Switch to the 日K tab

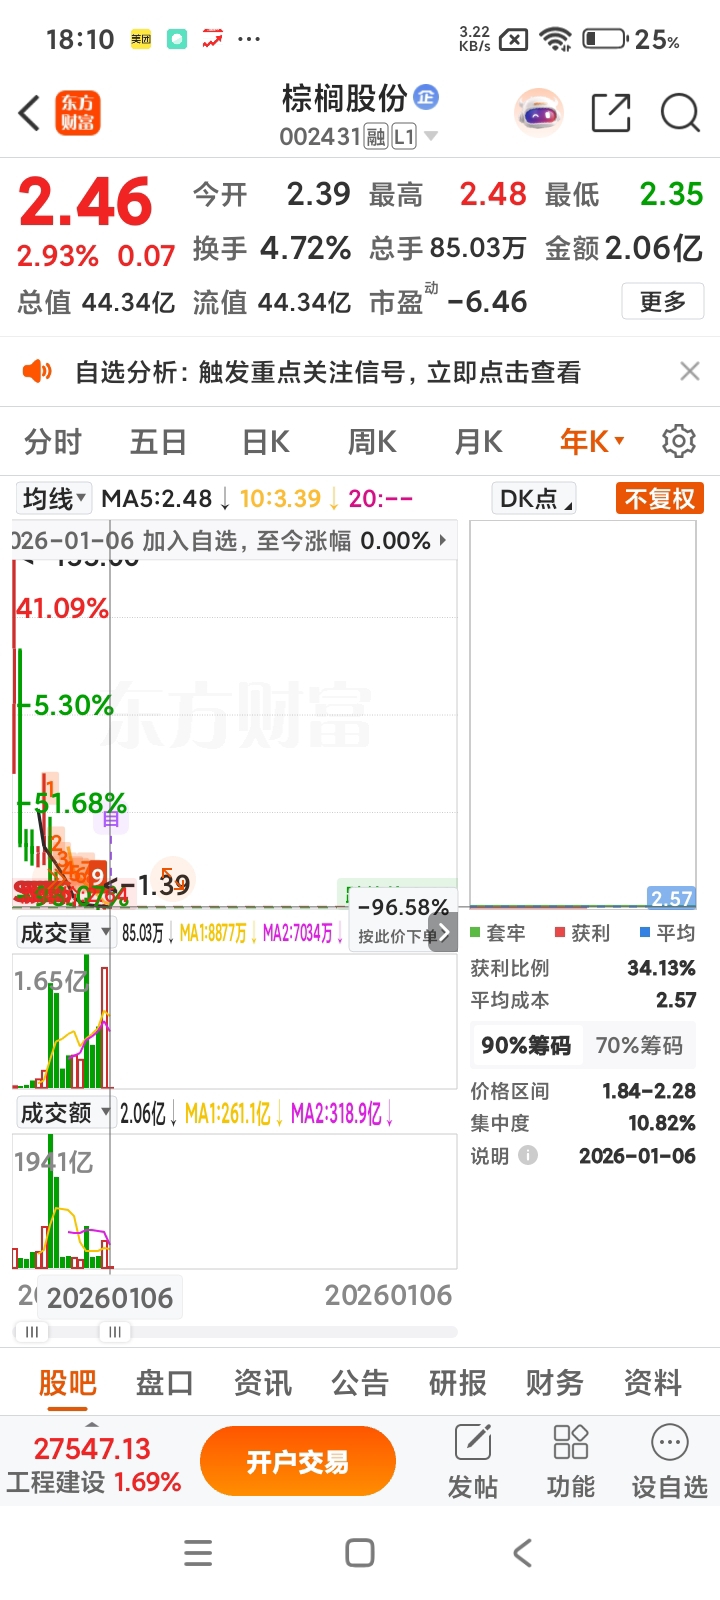pyautogui.click(x=266, y=441)
